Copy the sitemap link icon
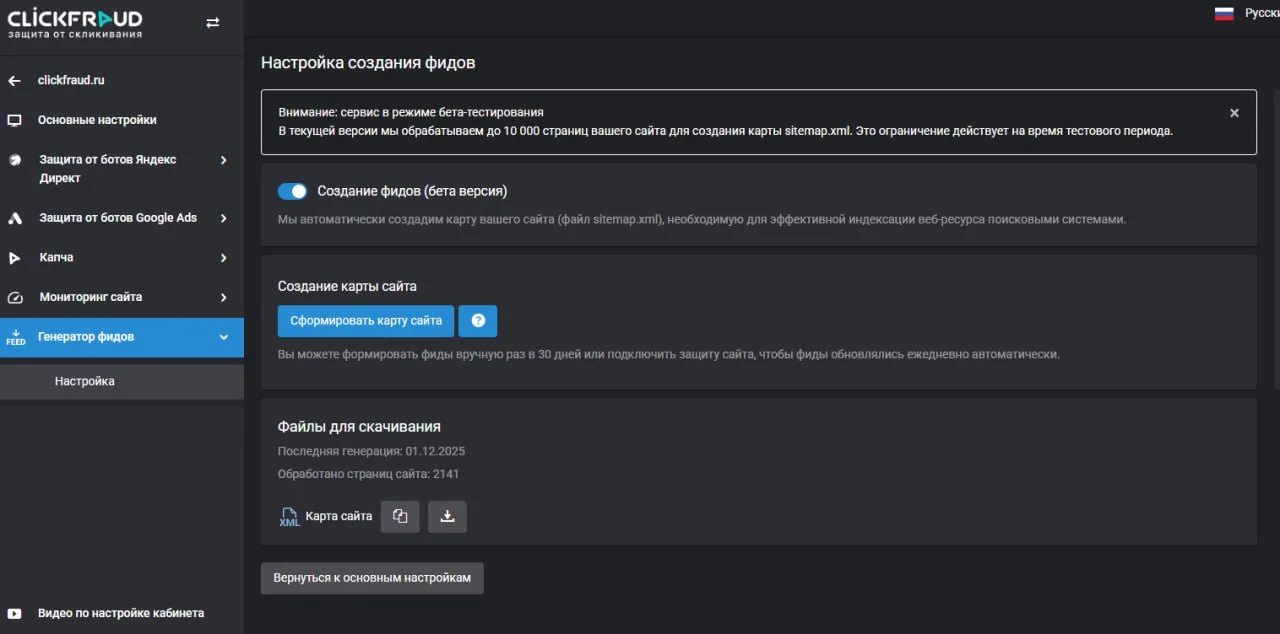The image size is (1280, 634). (x=400, y=516)
